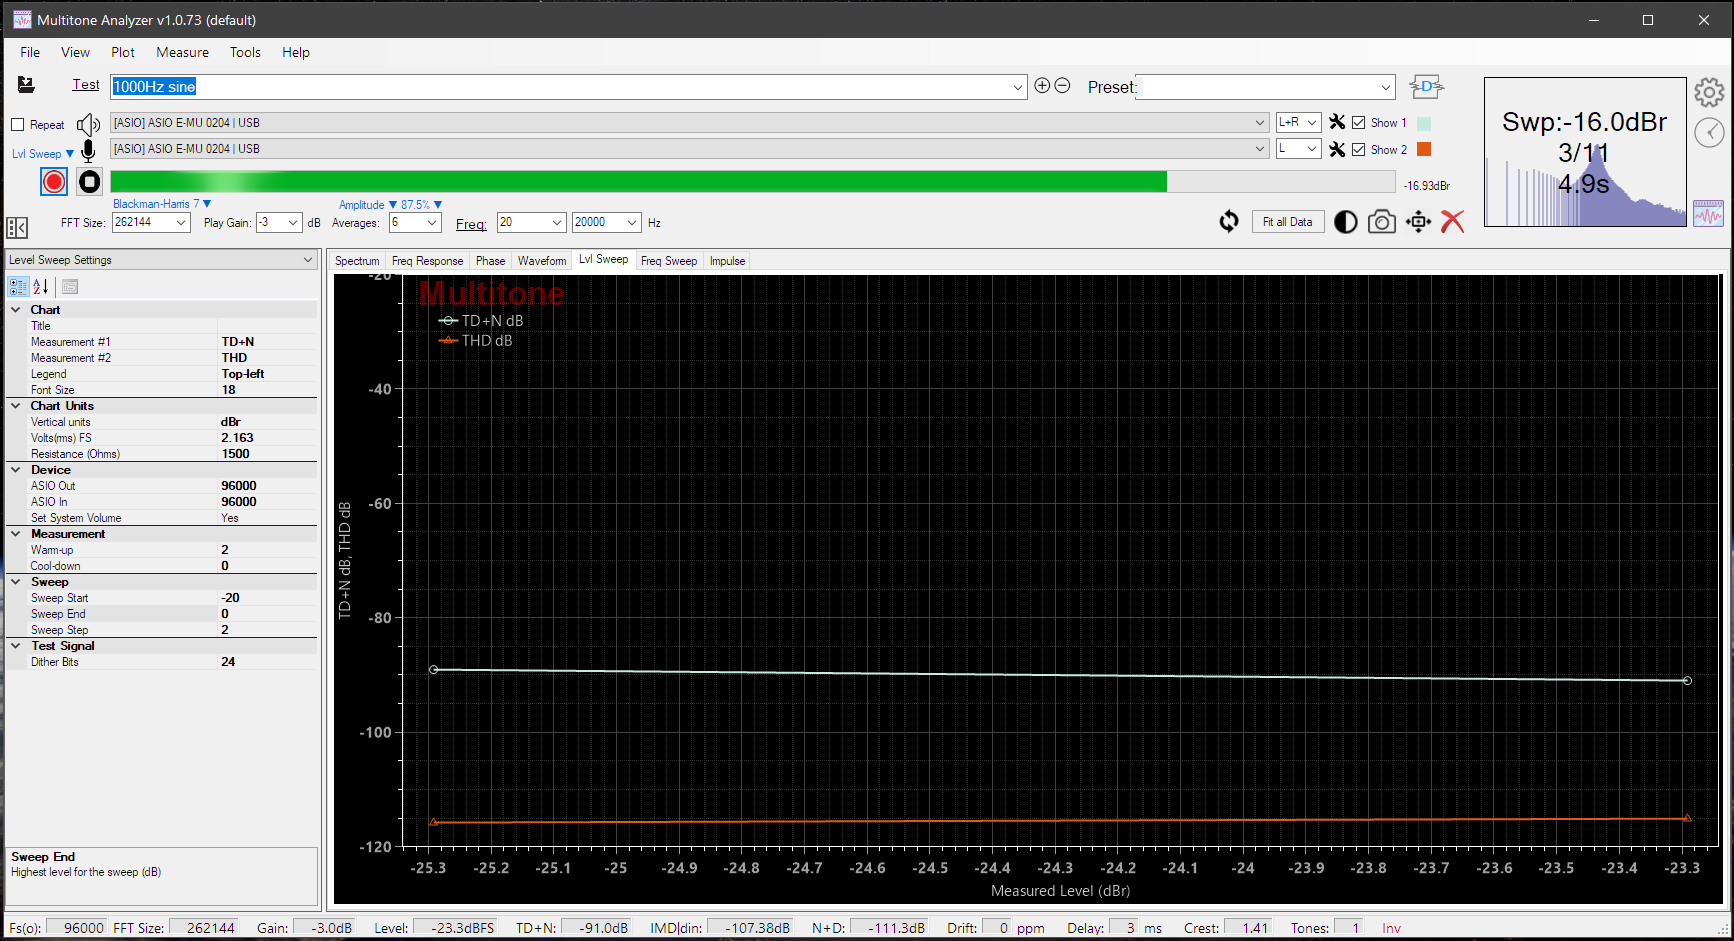Sort properties alphabetically icon
The width and height of the screenshot is (1734, 941).
pos(41,287)
